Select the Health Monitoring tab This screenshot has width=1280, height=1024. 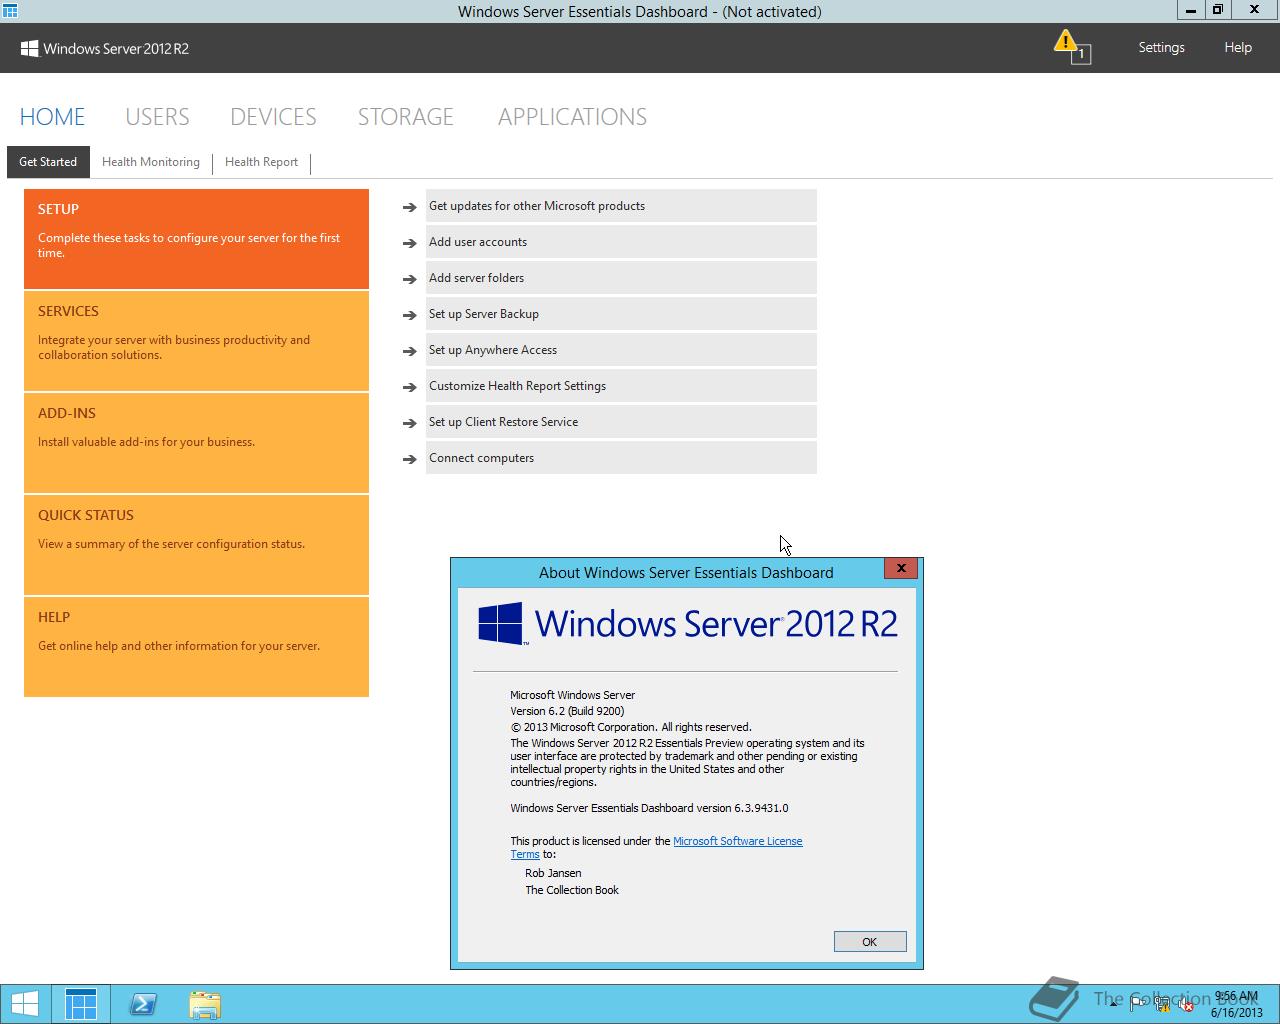tap(151, 162)
